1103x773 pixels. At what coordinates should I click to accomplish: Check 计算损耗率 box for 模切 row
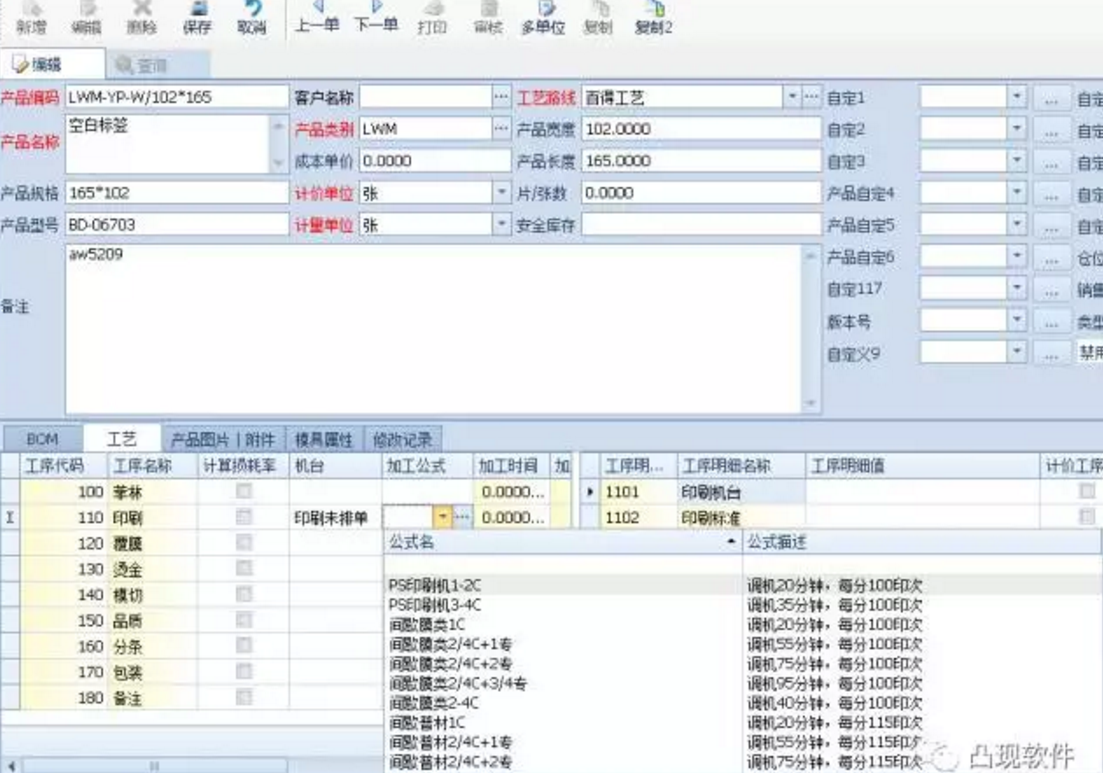point(243,595)
